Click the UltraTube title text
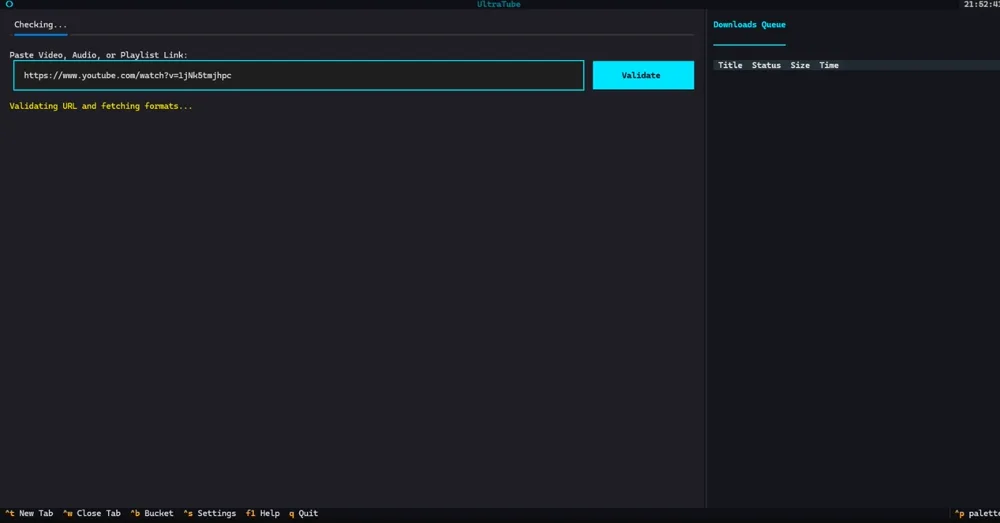The height and width of the screenshot is (523, 1000). tap(499, 4)
